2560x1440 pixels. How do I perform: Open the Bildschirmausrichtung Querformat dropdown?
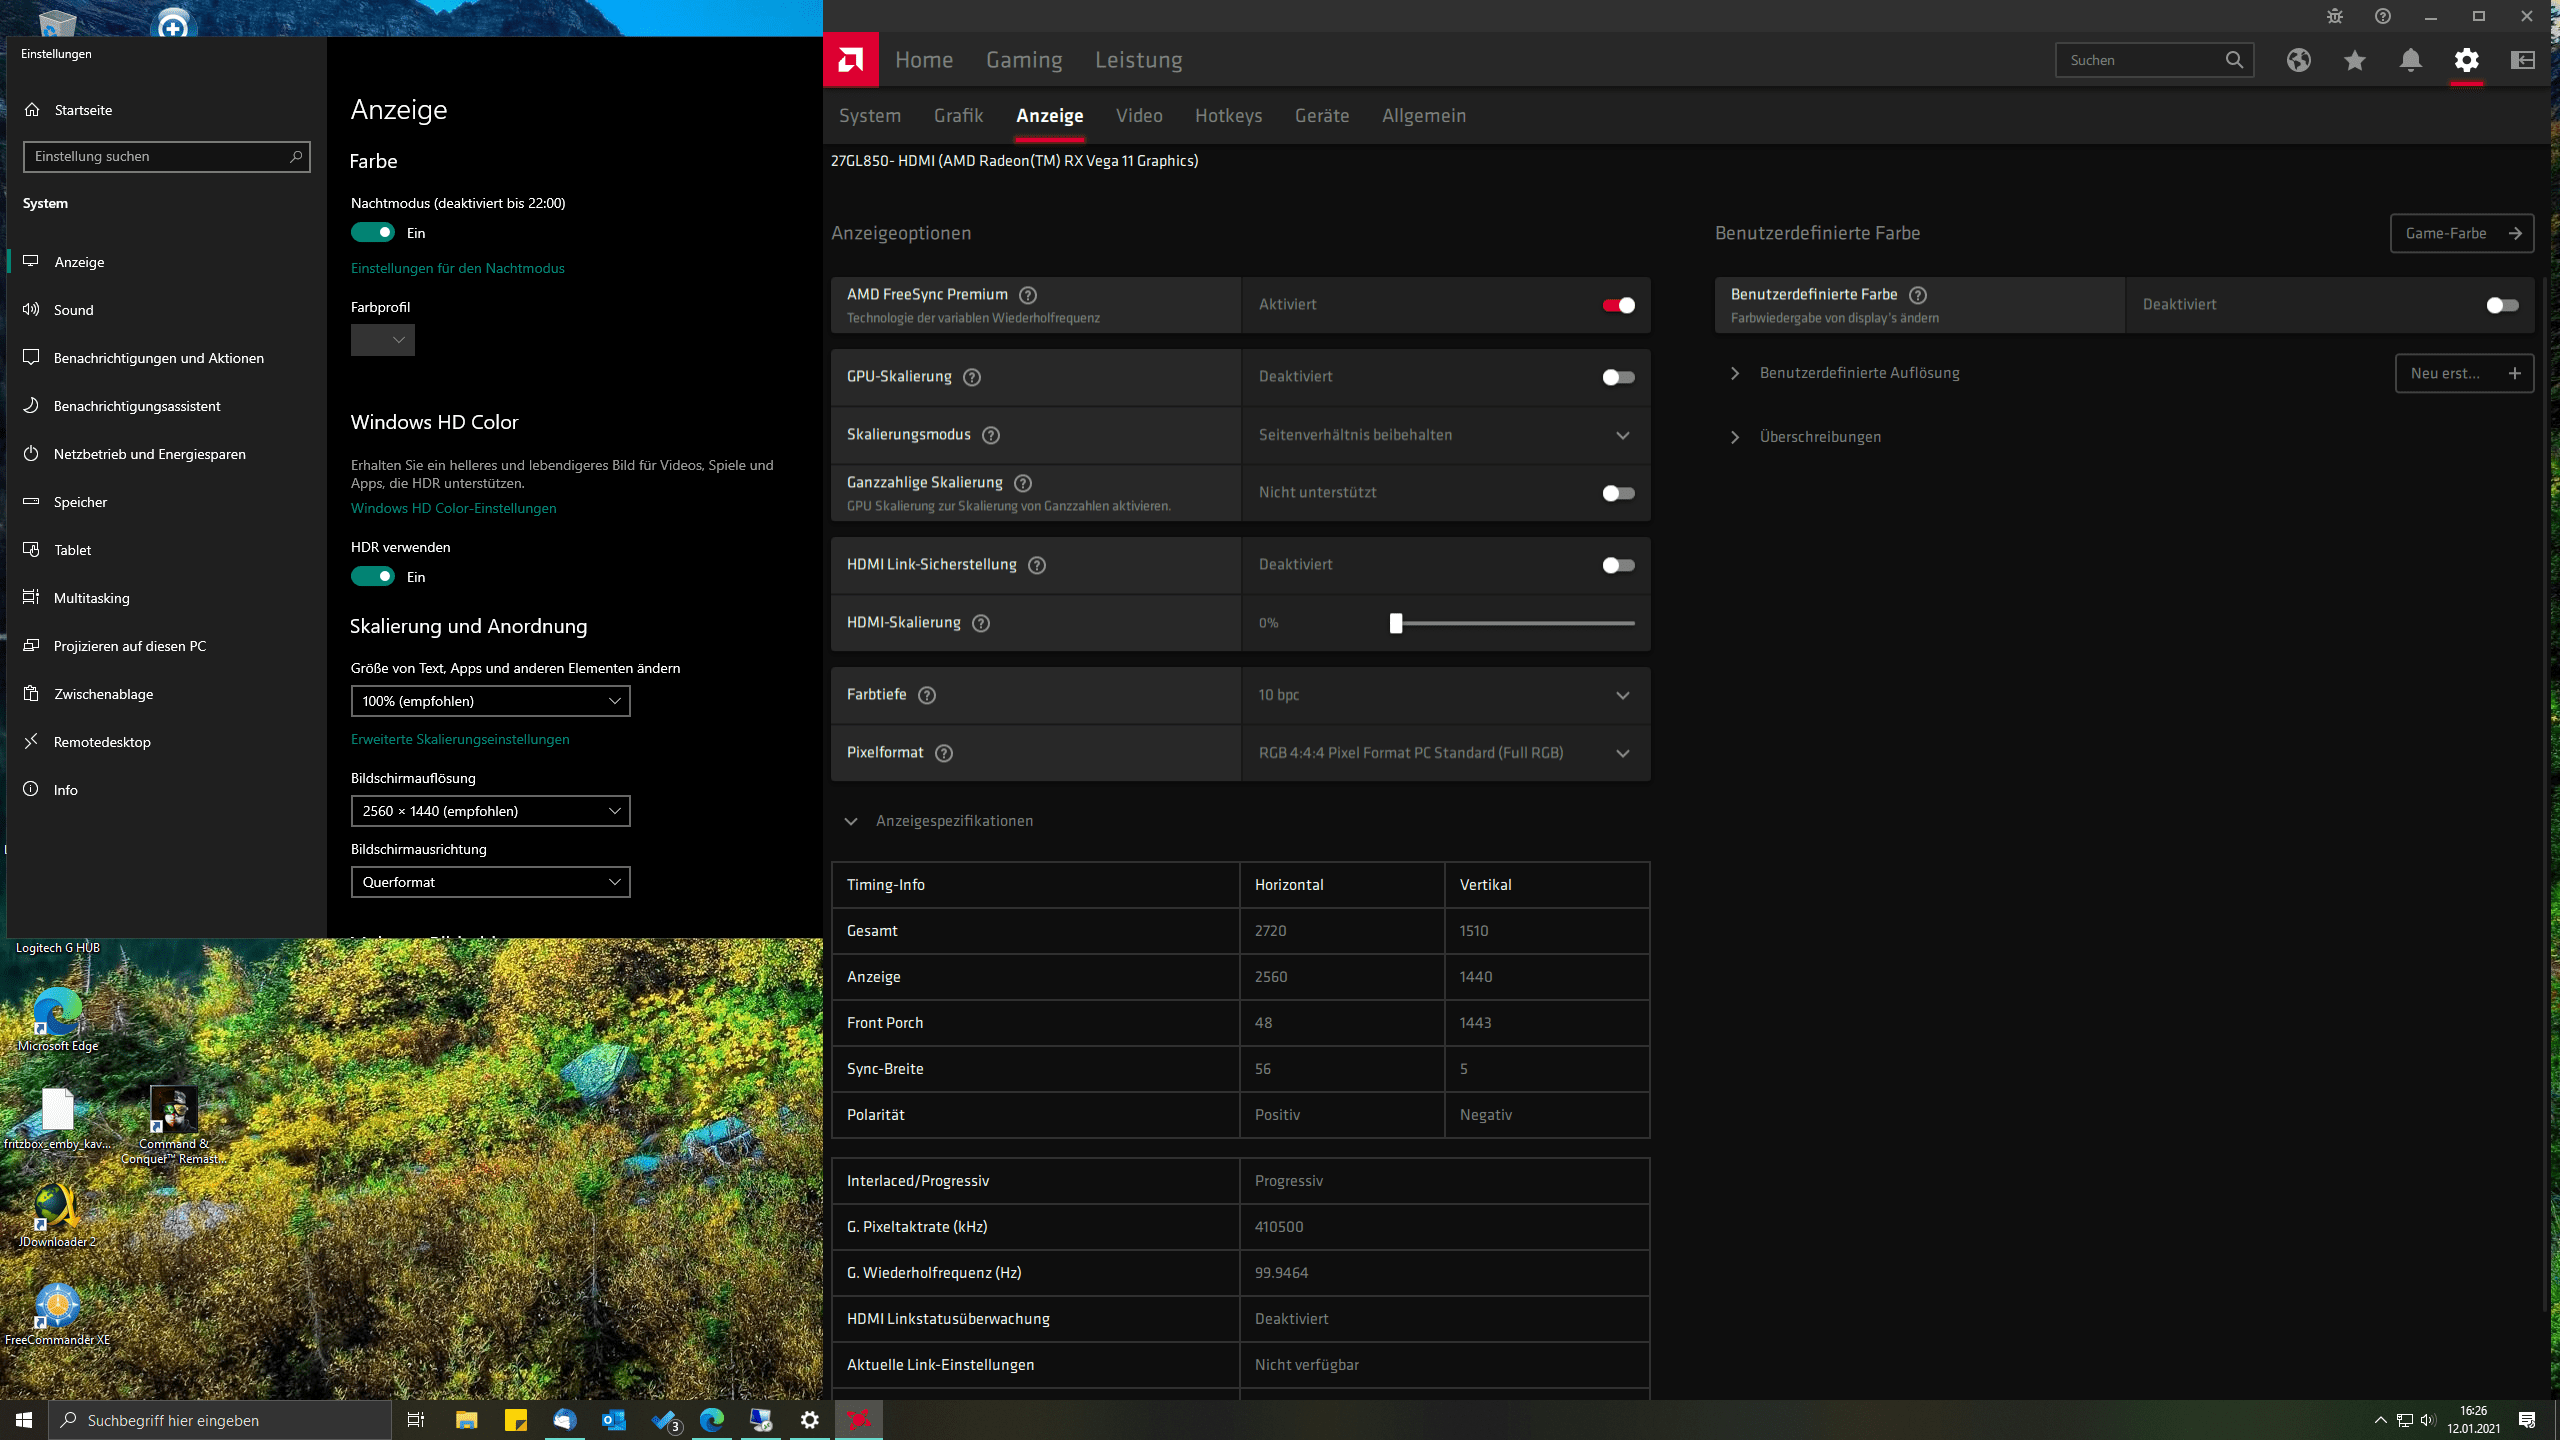[x=491, y=882]
